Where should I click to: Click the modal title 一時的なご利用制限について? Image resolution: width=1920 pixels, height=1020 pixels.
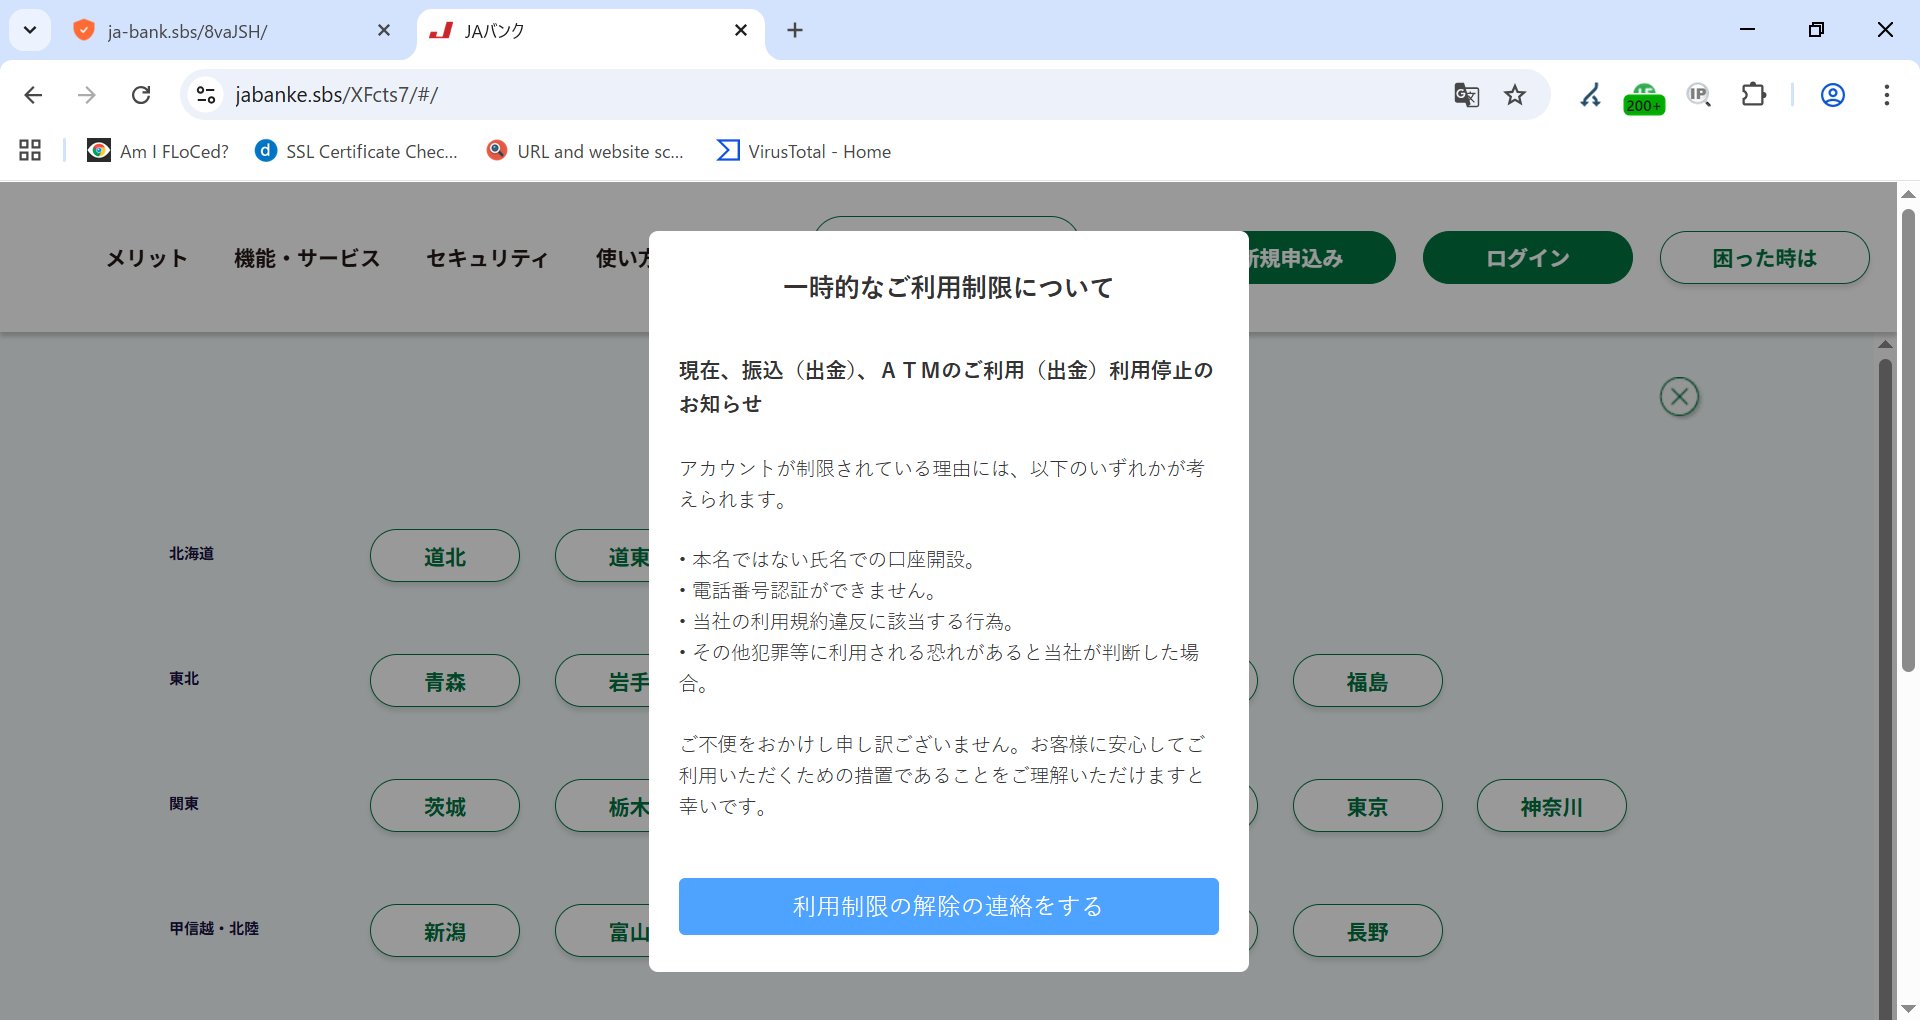948,288
